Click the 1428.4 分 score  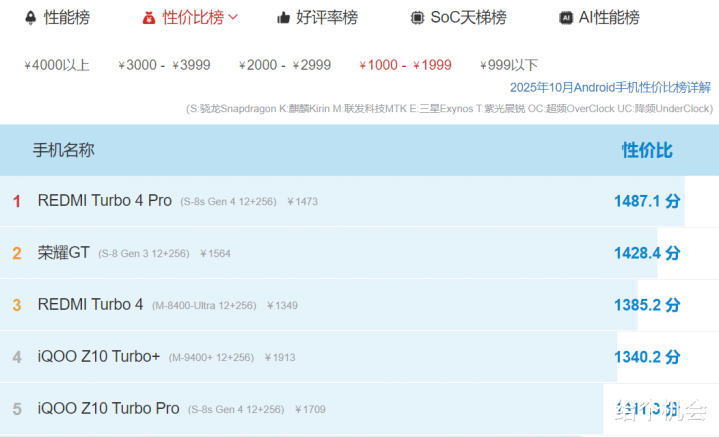point(647,253)
